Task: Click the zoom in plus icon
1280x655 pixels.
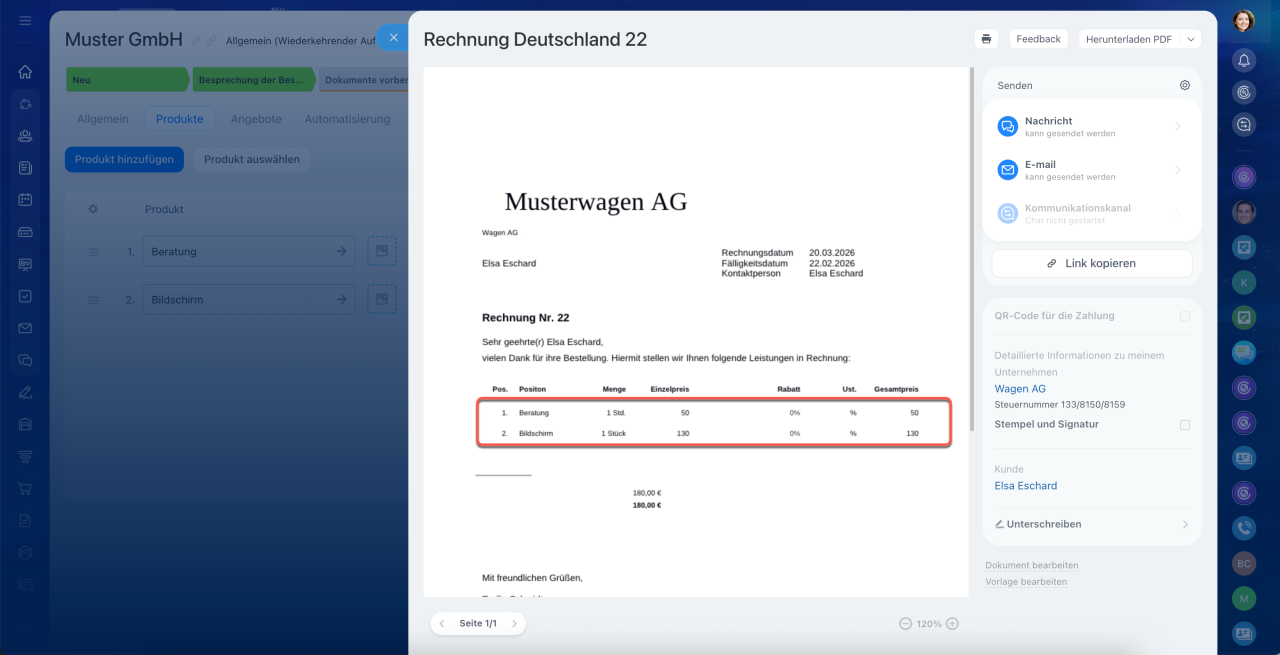Action: (952, 623)
